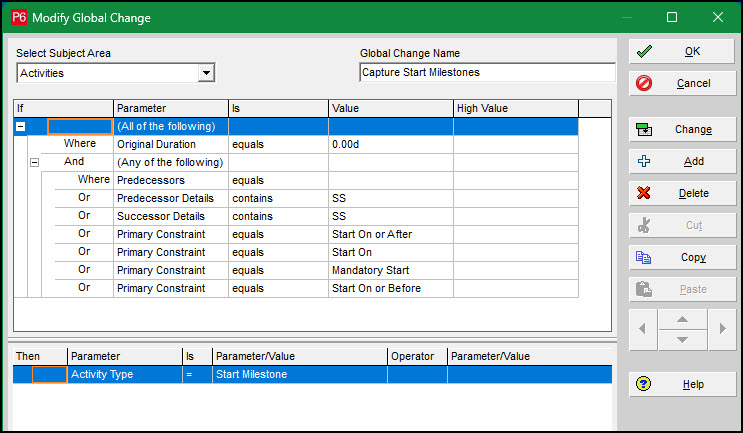Select the Predecessors parameter row
The height and width of the screenshot is (433, 743).
click(171, 180)
